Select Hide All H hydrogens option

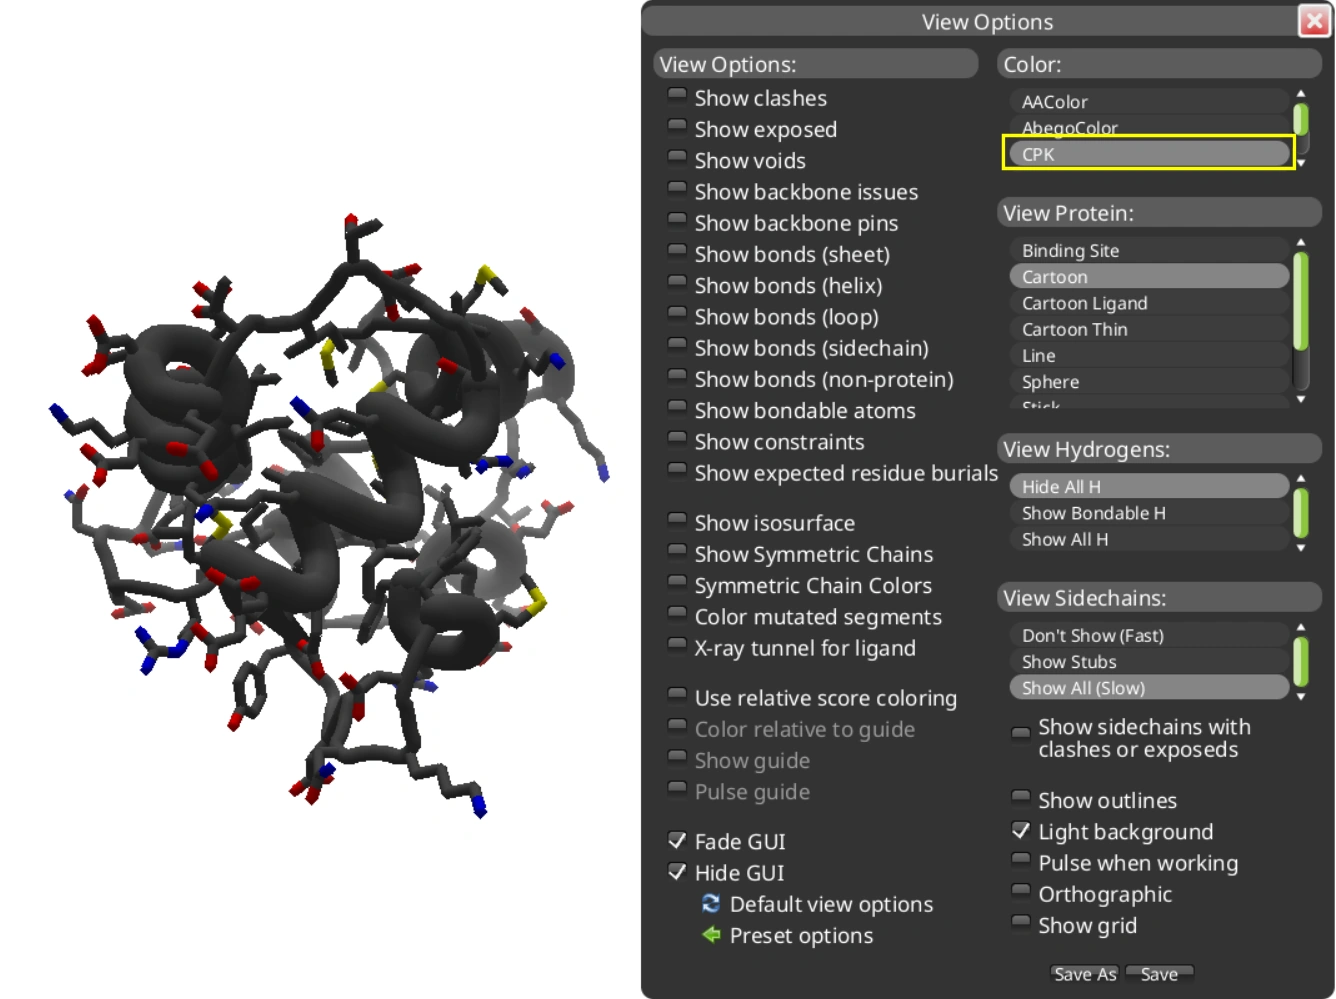[x=1149, y=487]
